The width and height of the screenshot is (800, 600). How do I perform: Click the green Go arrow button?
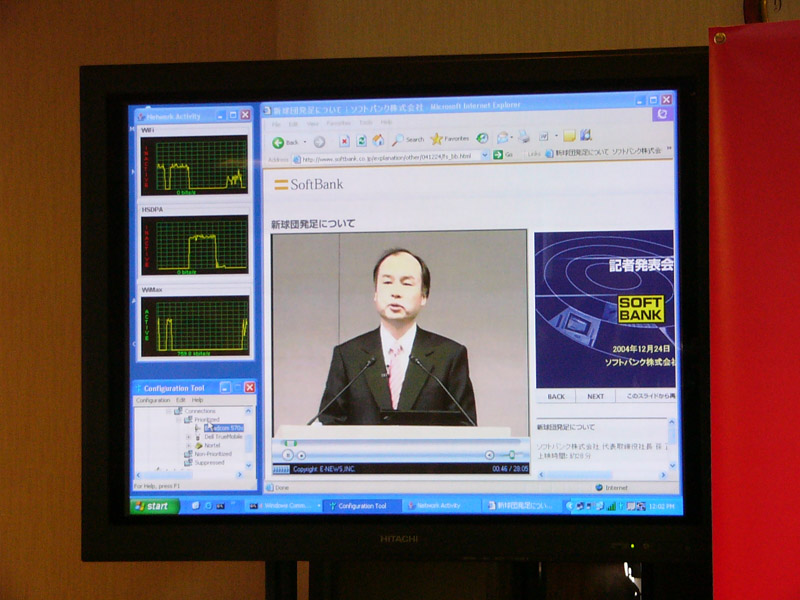(x=498, y=155)
